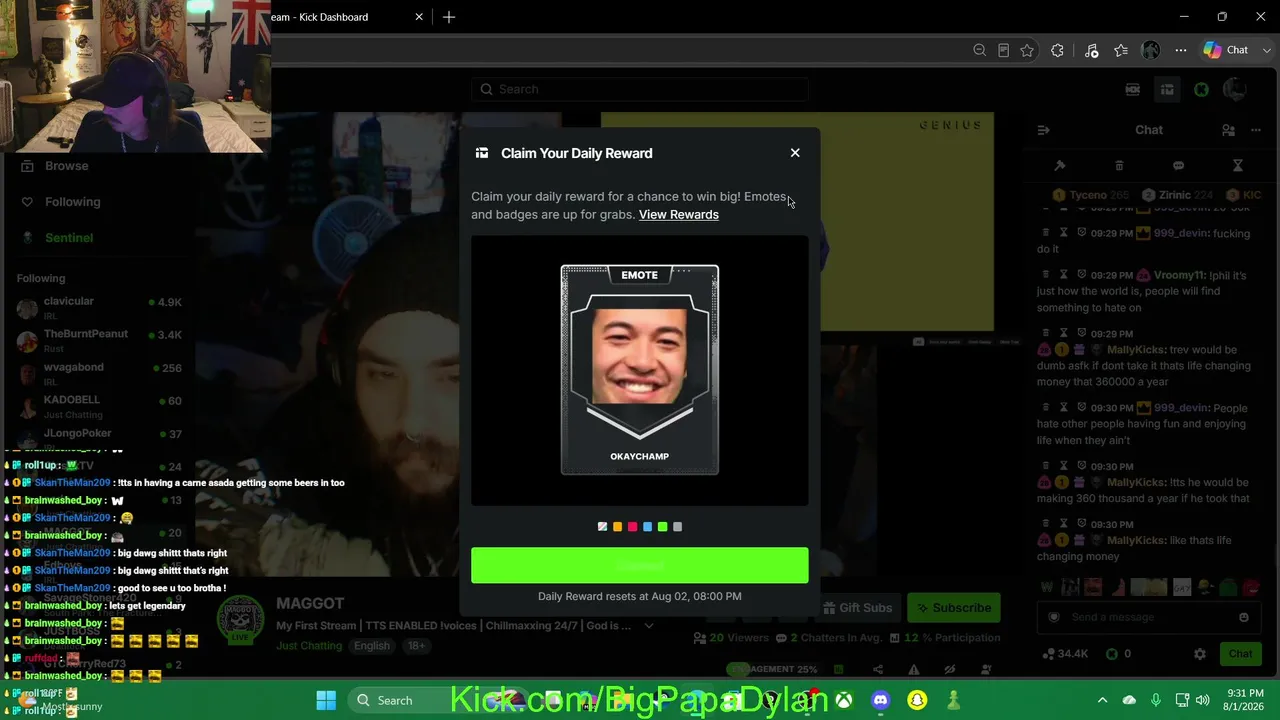Open Xbox app from the taskbar
This screenshot has height=720, width=1280.
click(844, 700)
